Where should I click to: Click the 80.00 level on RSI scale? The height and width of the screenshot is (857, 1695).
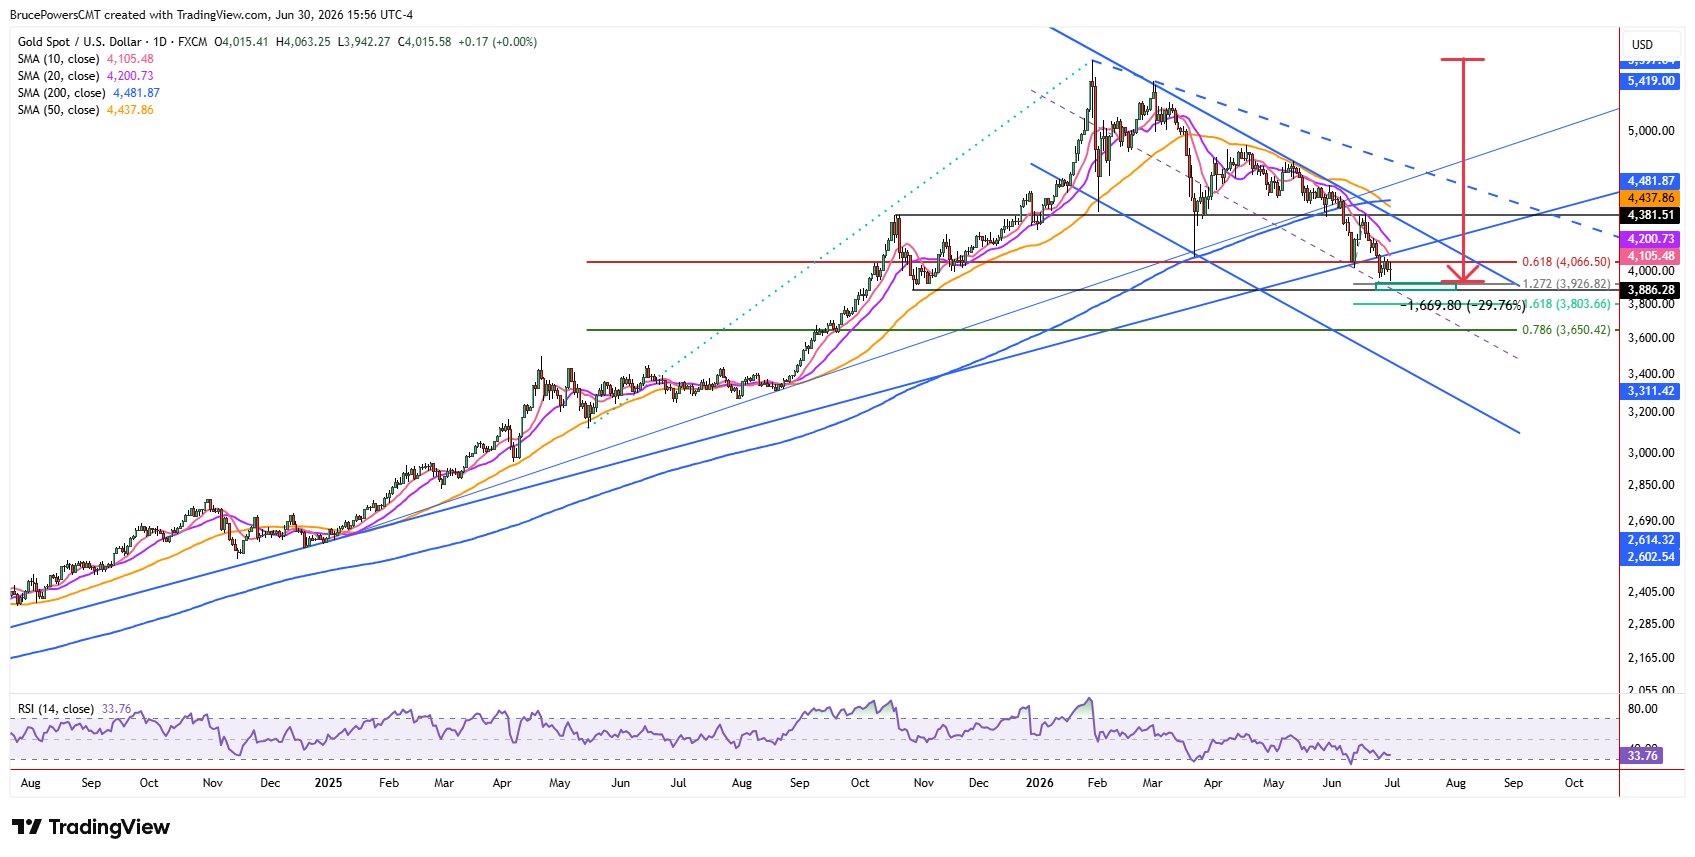click(1643, 709)
